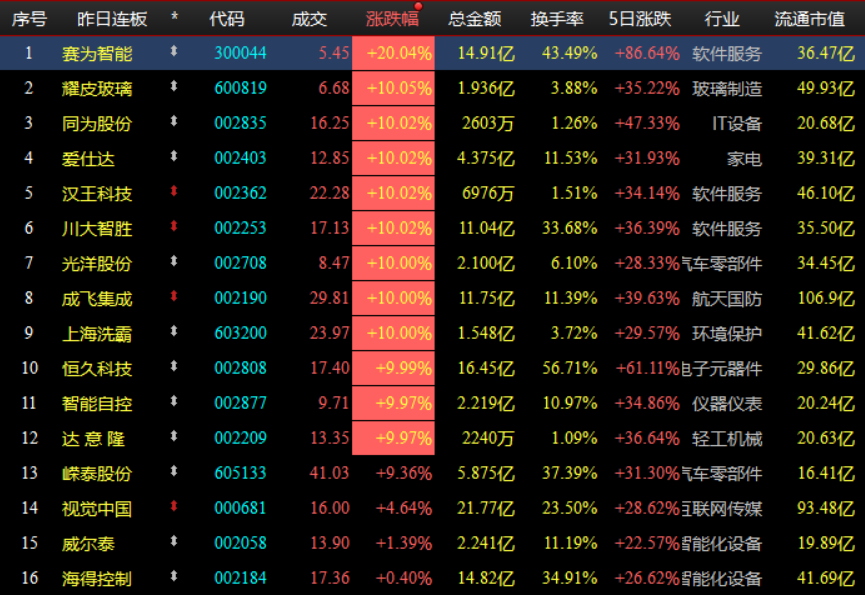Click the marker arrow icon in 嵘泰股份 row
This screenshot has width=865, height=595.
[174, 471]
